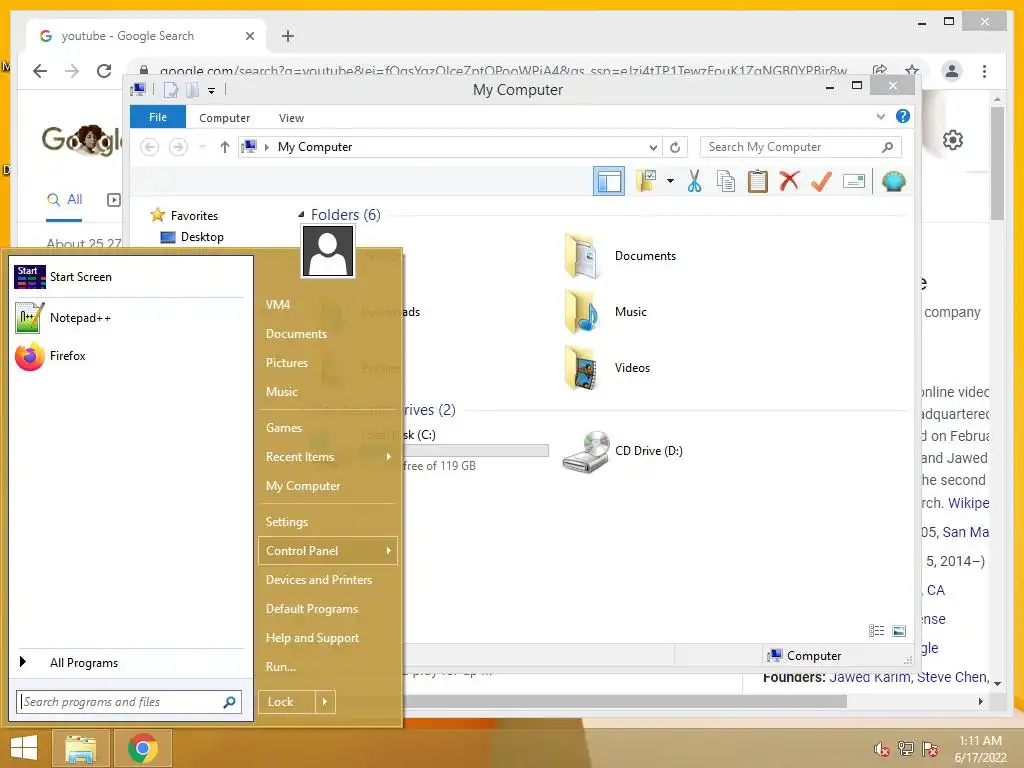Click the blue Help question mark icon
The image size is (1024, 768).
(903, 116)
